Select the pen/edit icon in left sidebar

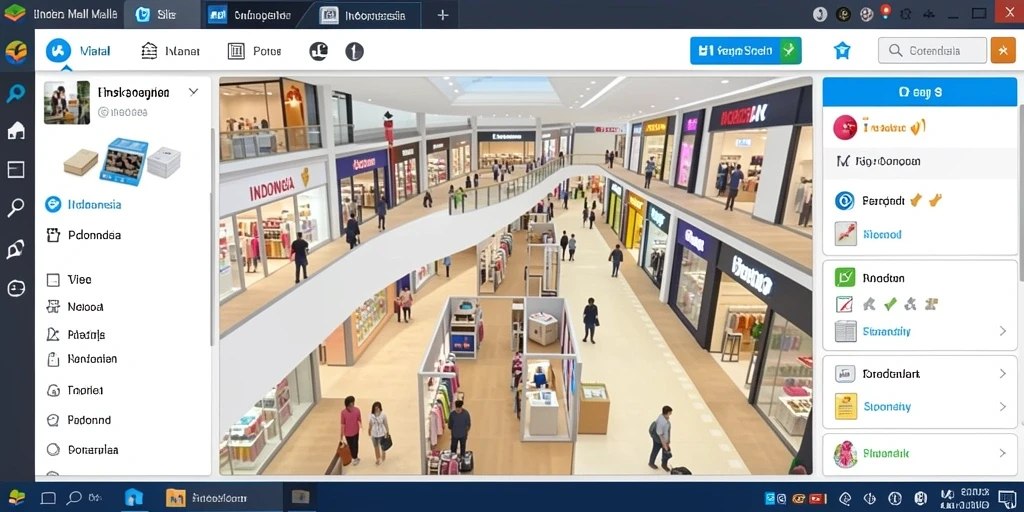[16, 249]
